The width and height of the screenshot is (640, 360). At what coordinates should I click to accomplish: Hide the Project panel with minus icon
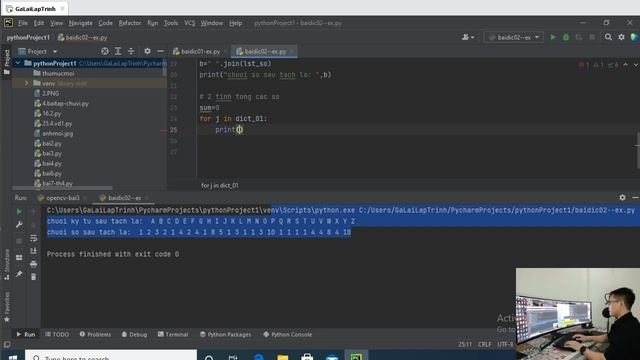coord(160,51)
